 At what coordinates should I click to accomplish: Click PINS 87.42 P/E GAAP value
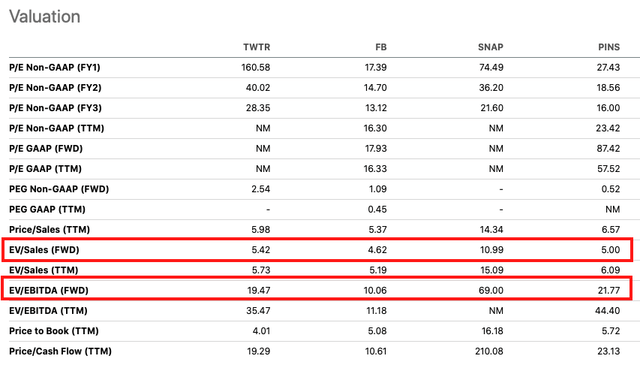[608, 149]
